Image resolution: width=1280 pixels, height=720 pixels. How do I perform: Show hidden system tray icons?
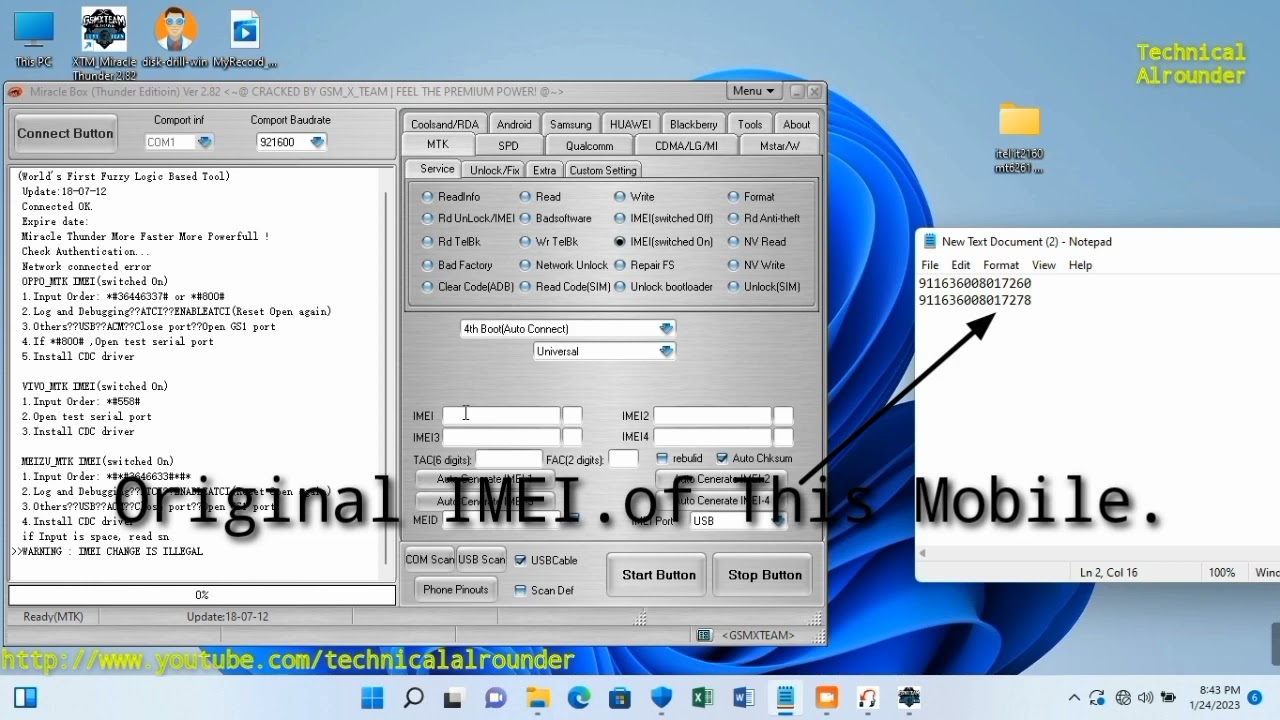coord(1074,698)
